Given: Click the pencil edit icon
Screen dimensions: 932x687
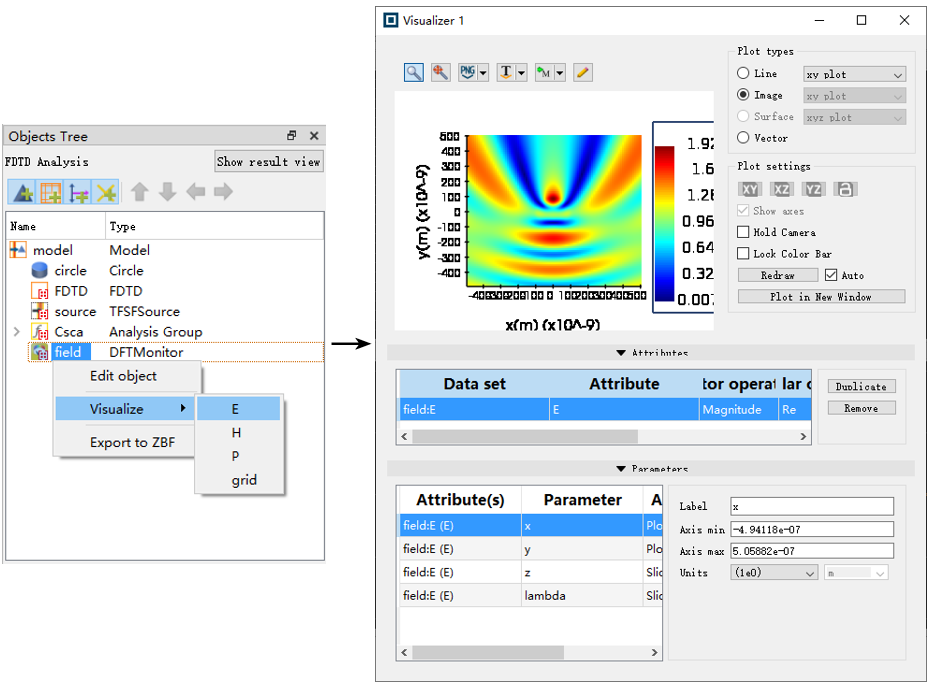Looking at the screenshot, I should [x=582, y=72].
